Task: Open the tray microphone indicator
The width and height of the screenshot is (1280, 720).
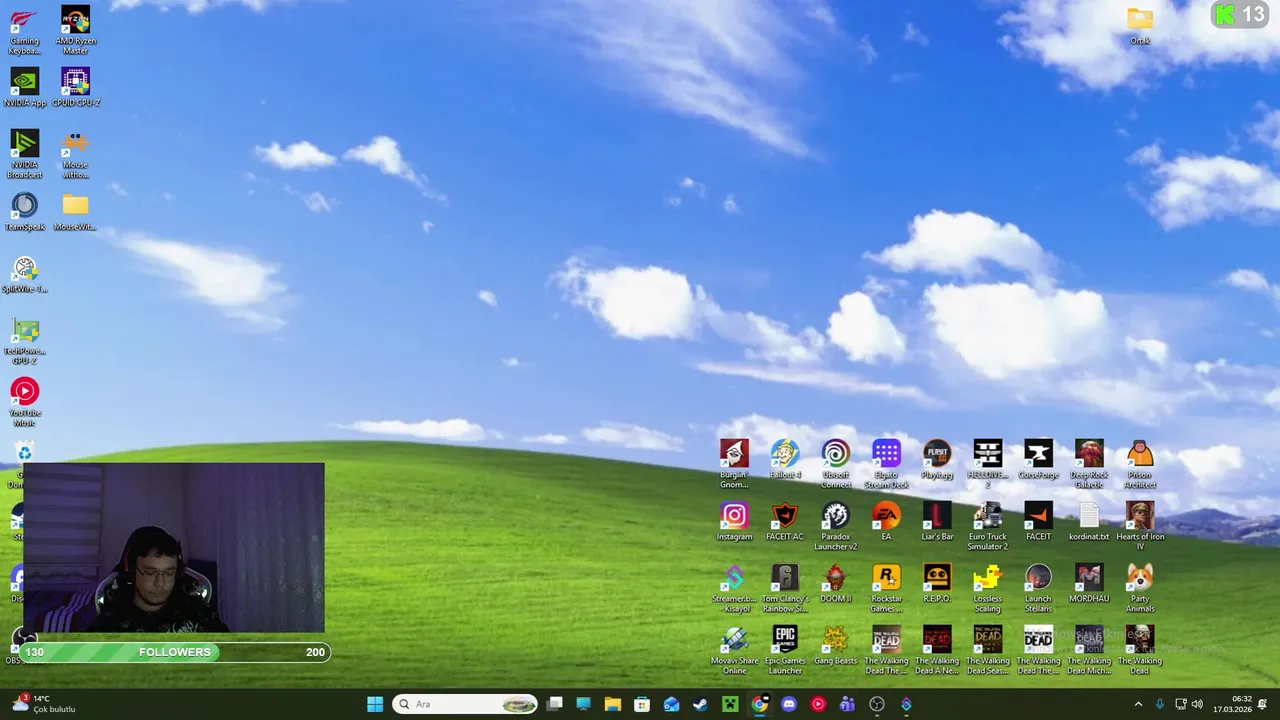Action: [1159, 704]
